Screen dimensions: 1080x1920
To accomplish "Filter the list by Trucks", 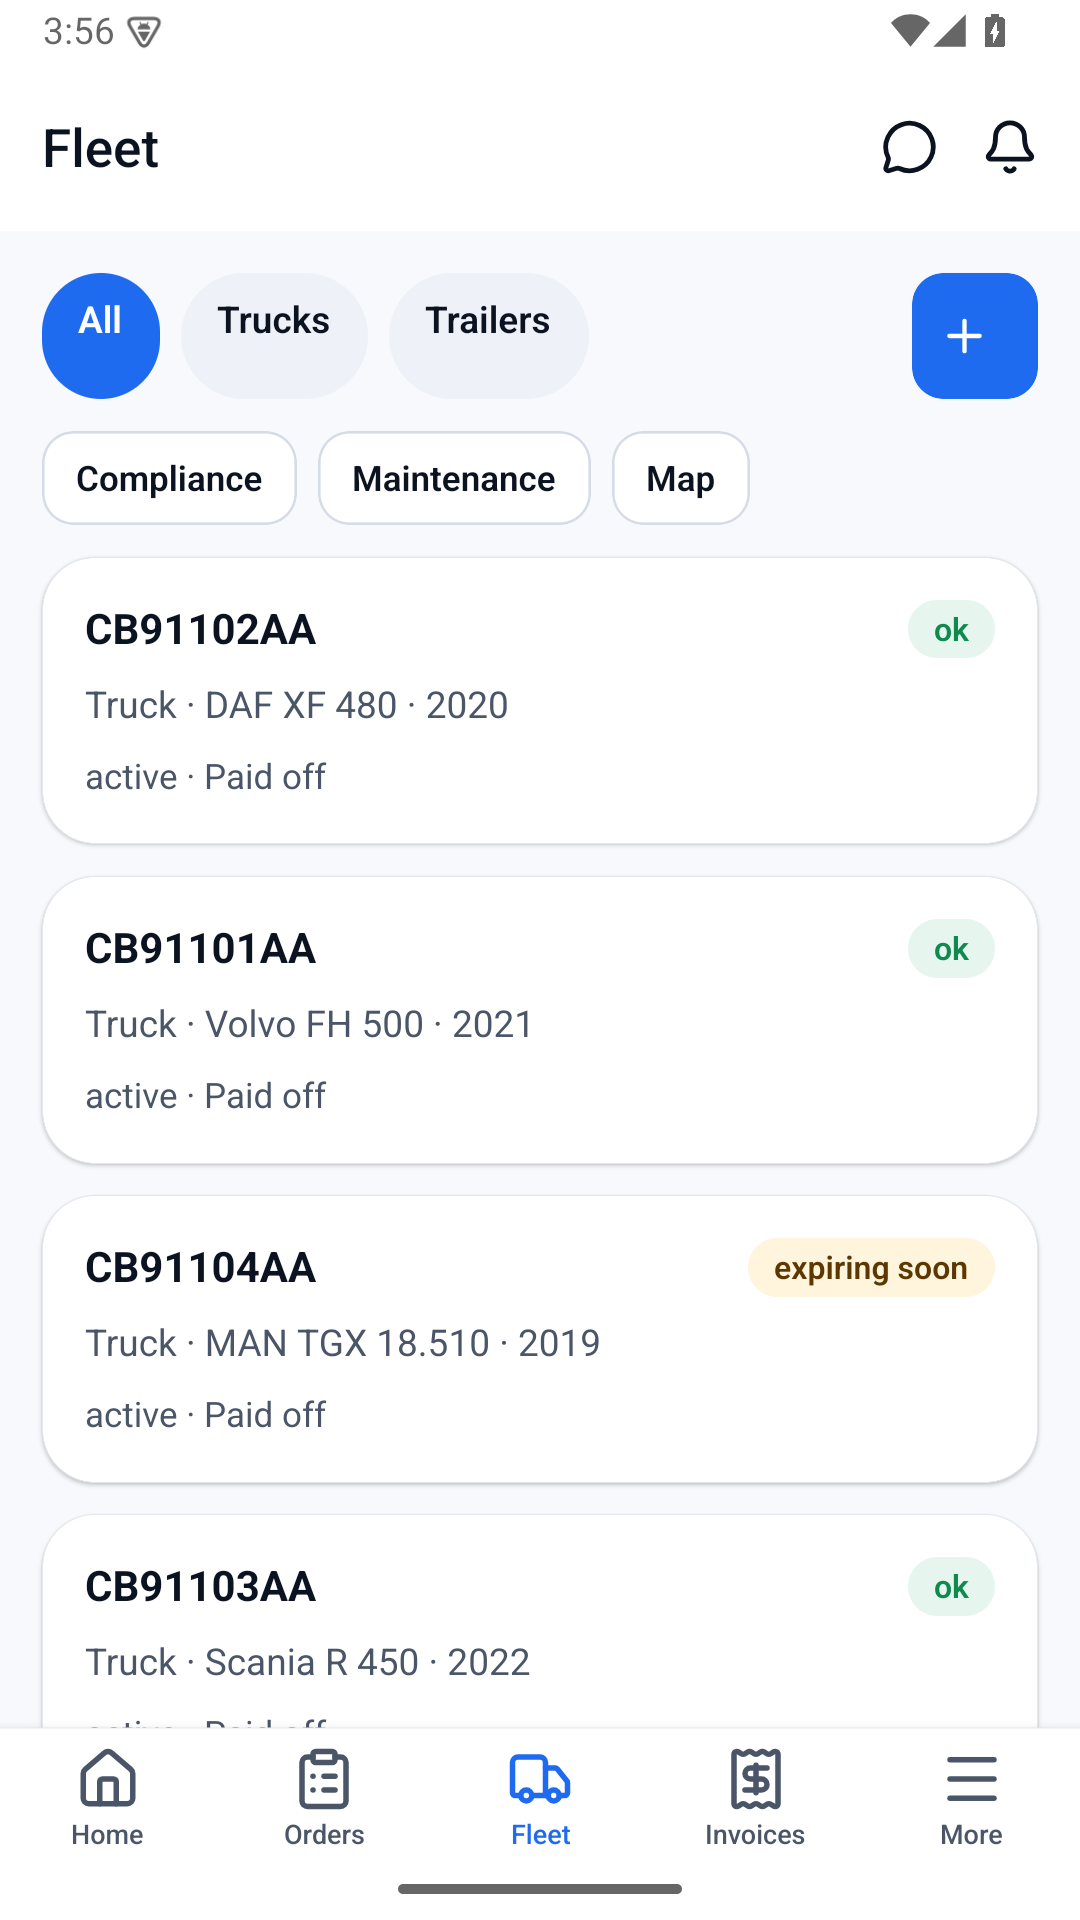I will [x=274, y=336].
